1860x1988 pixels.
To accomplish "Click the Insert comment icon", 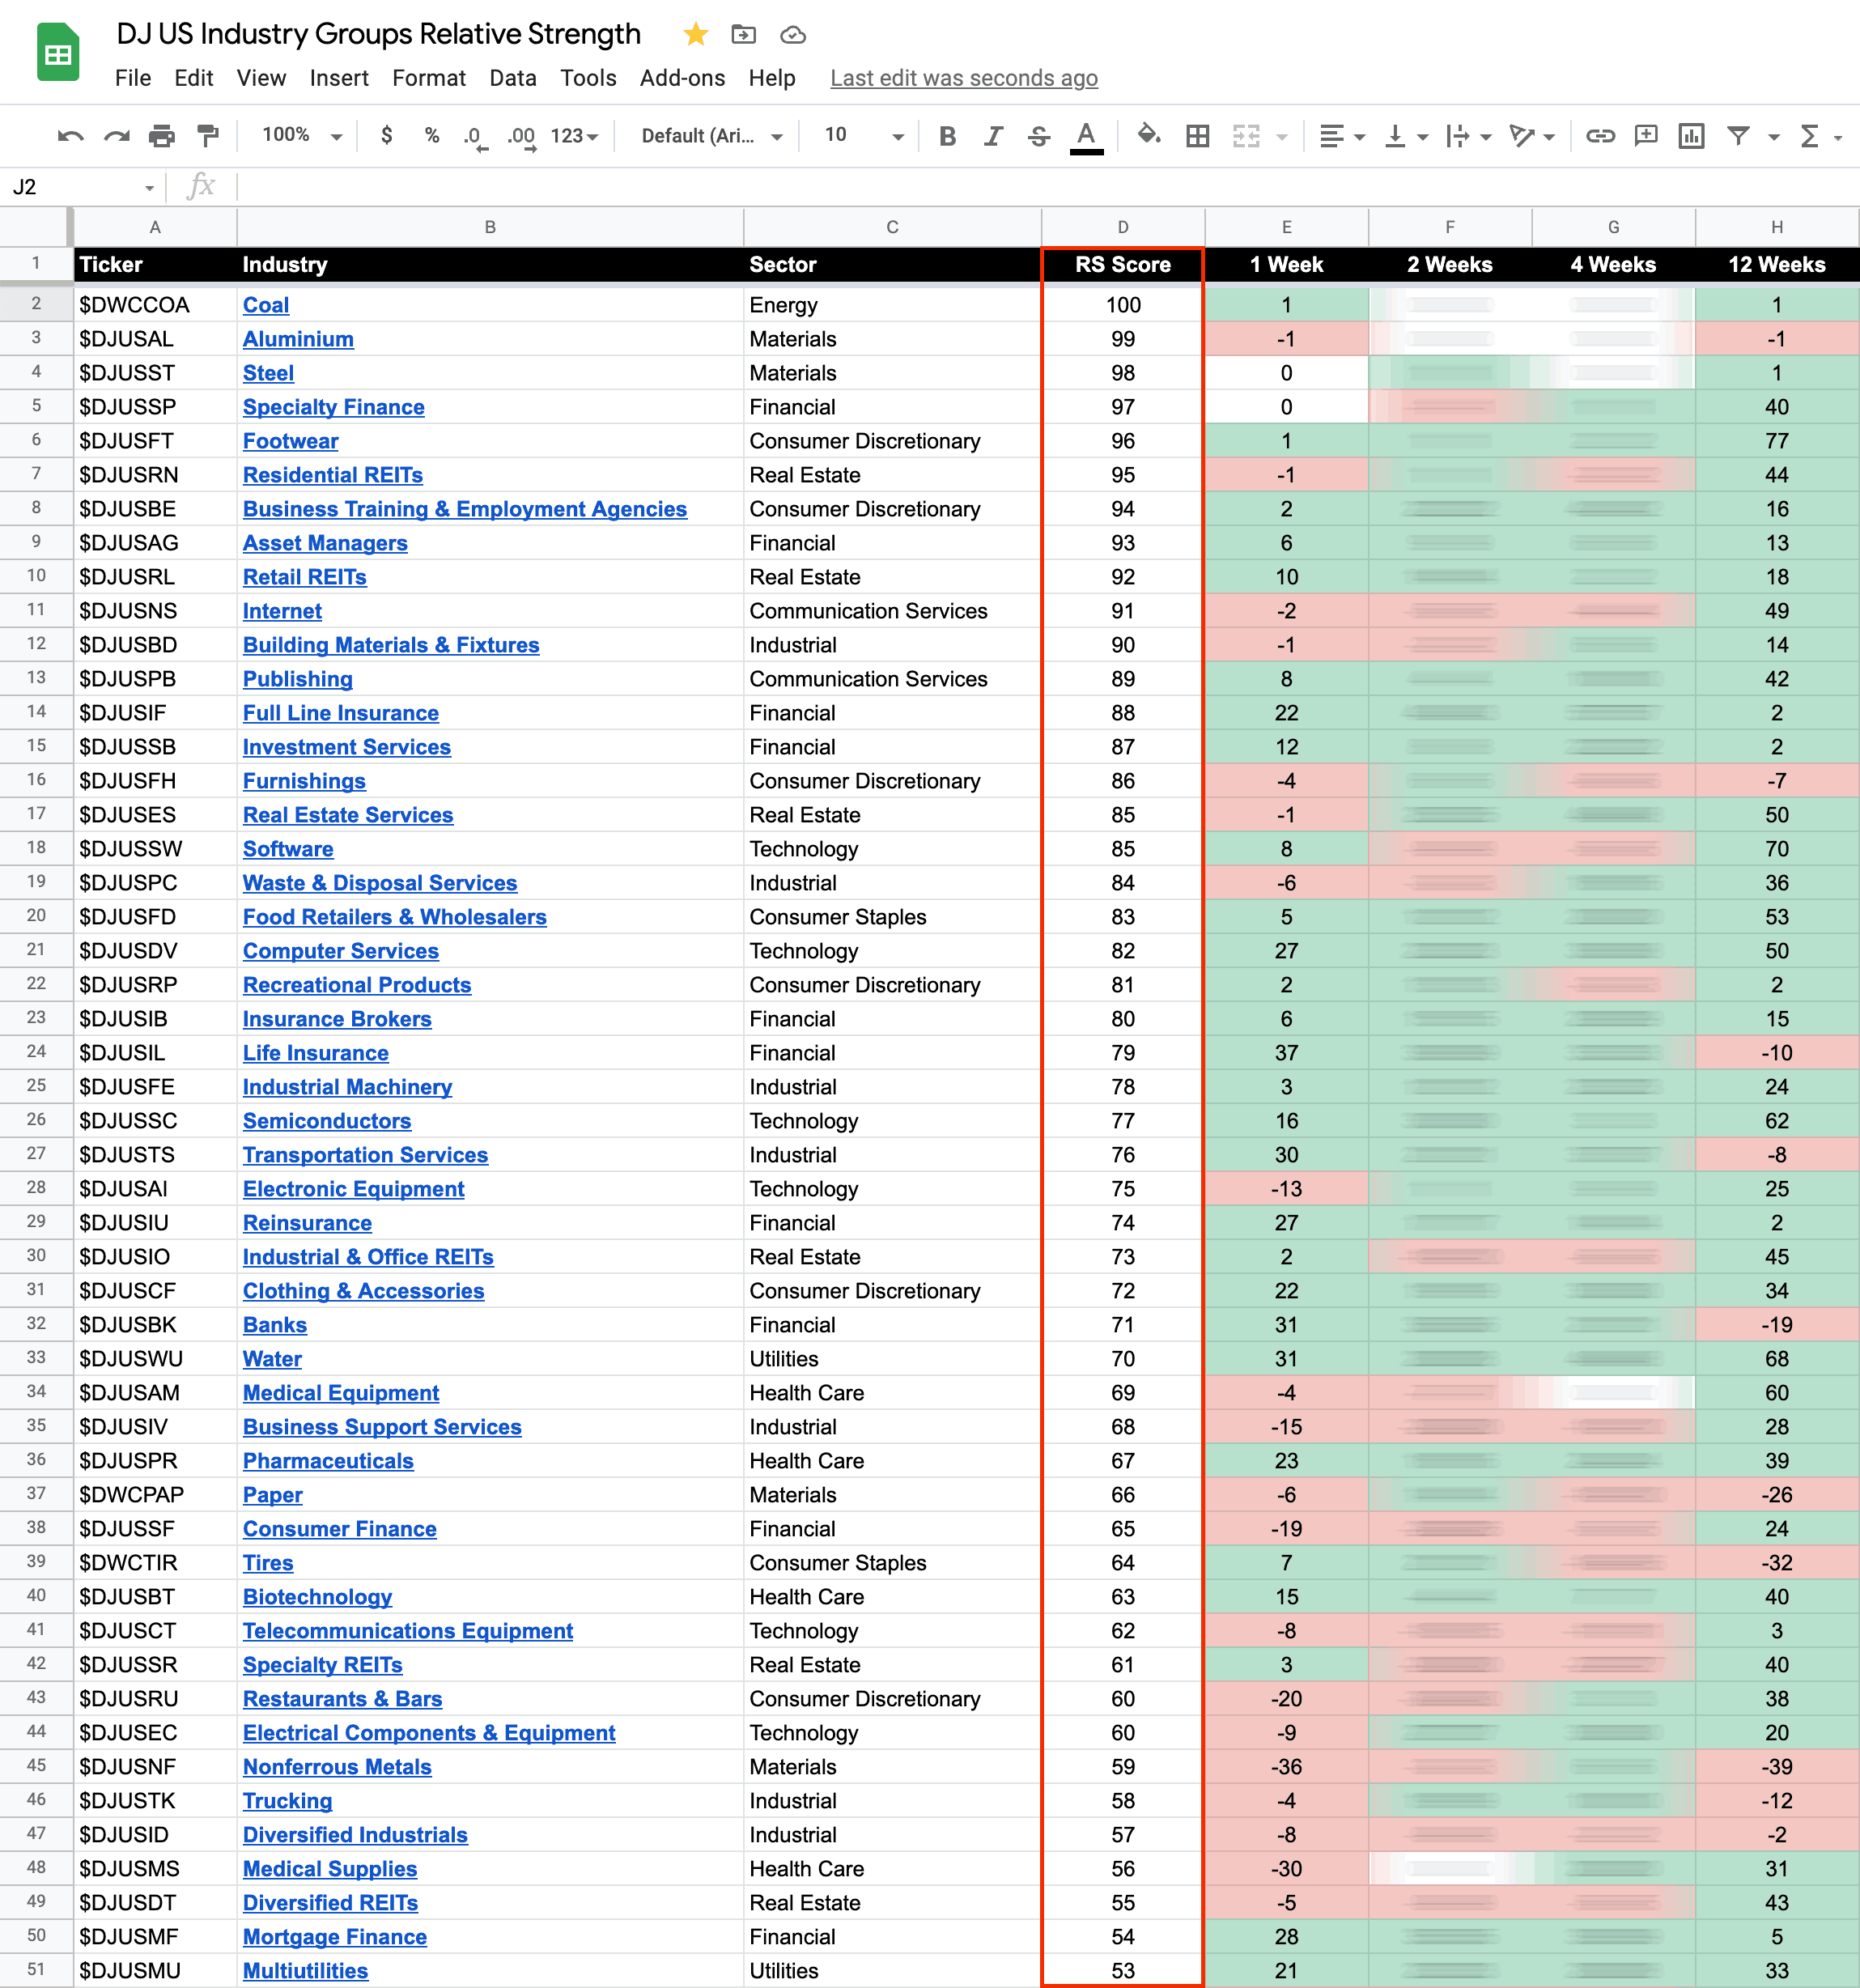I will [1646, 136].
